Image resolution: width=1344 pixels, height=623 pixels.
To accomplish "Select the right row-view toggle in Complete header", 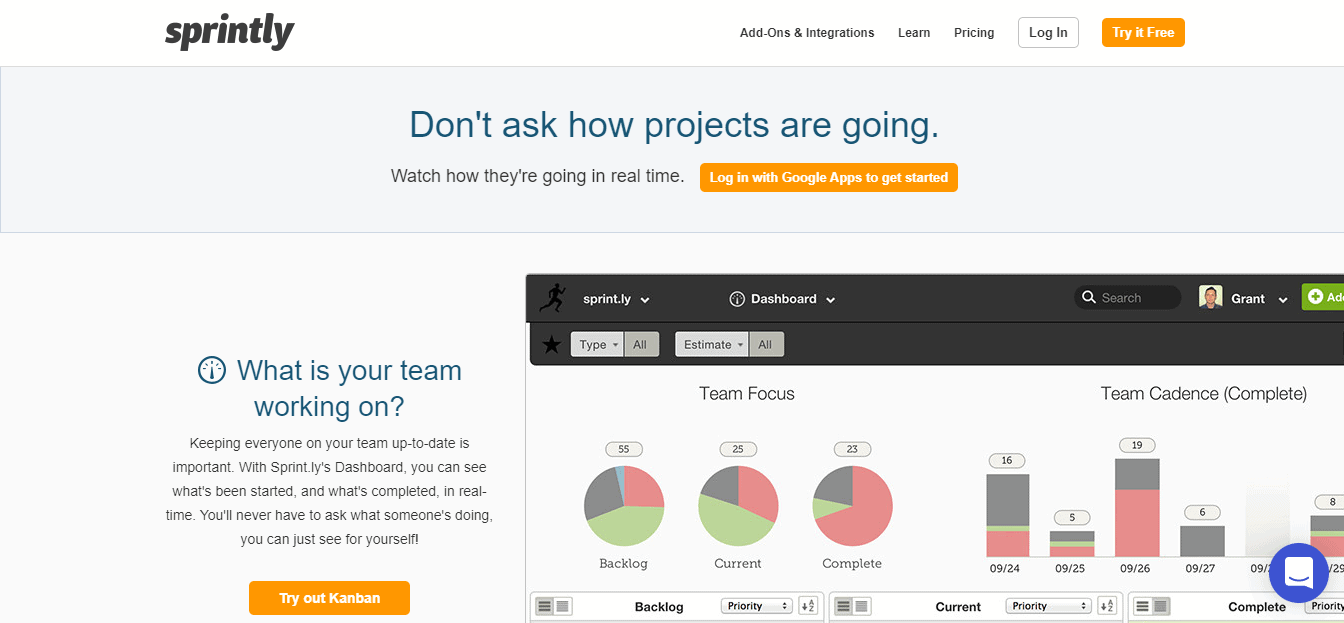I will pos(1161,606).
